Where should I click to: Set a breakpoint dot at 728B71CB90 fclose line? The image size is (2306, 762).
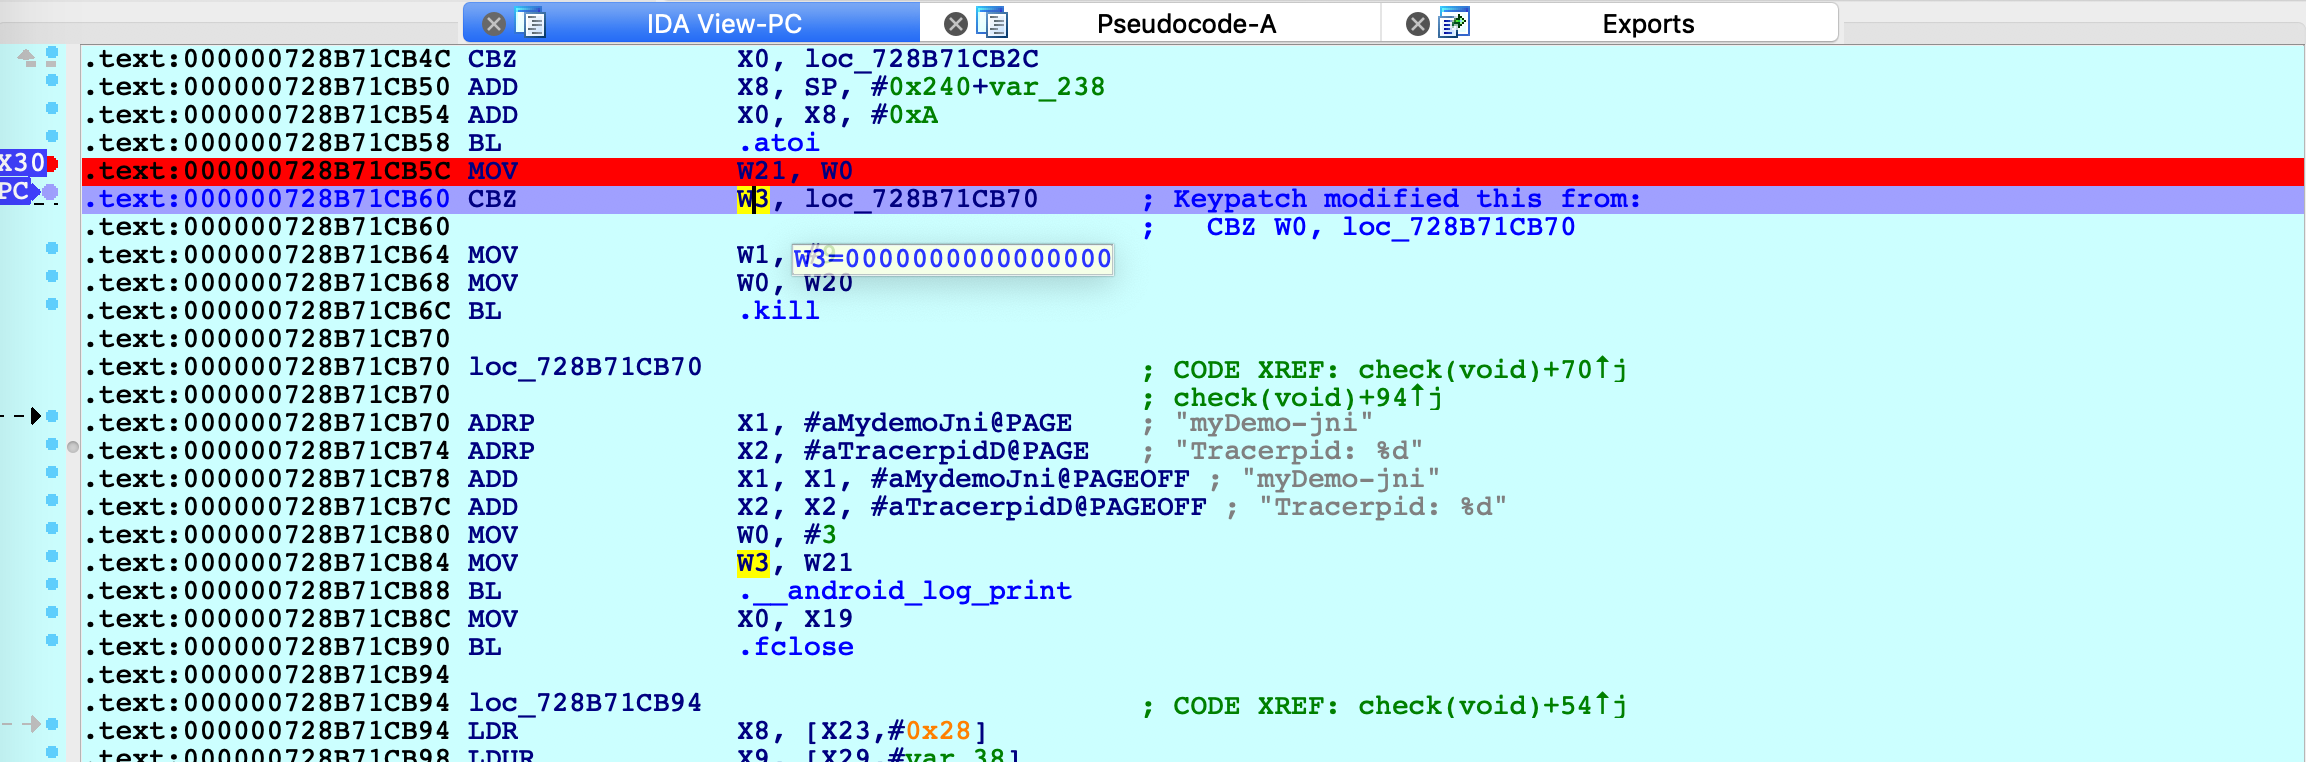click(x=52, y=639)
